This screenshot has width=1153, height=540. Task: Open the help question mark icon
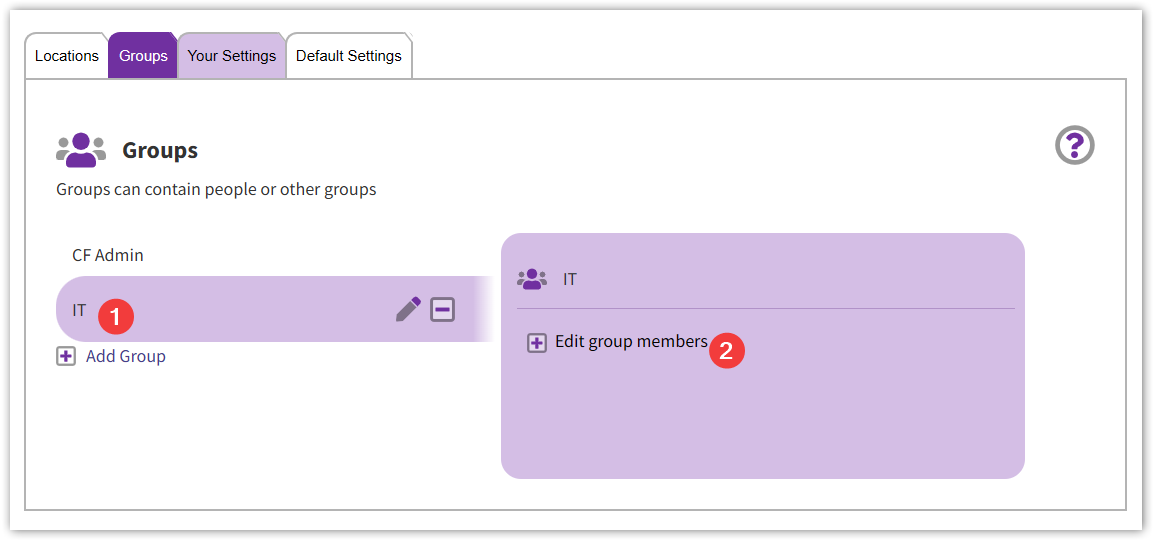(1075, 146)
